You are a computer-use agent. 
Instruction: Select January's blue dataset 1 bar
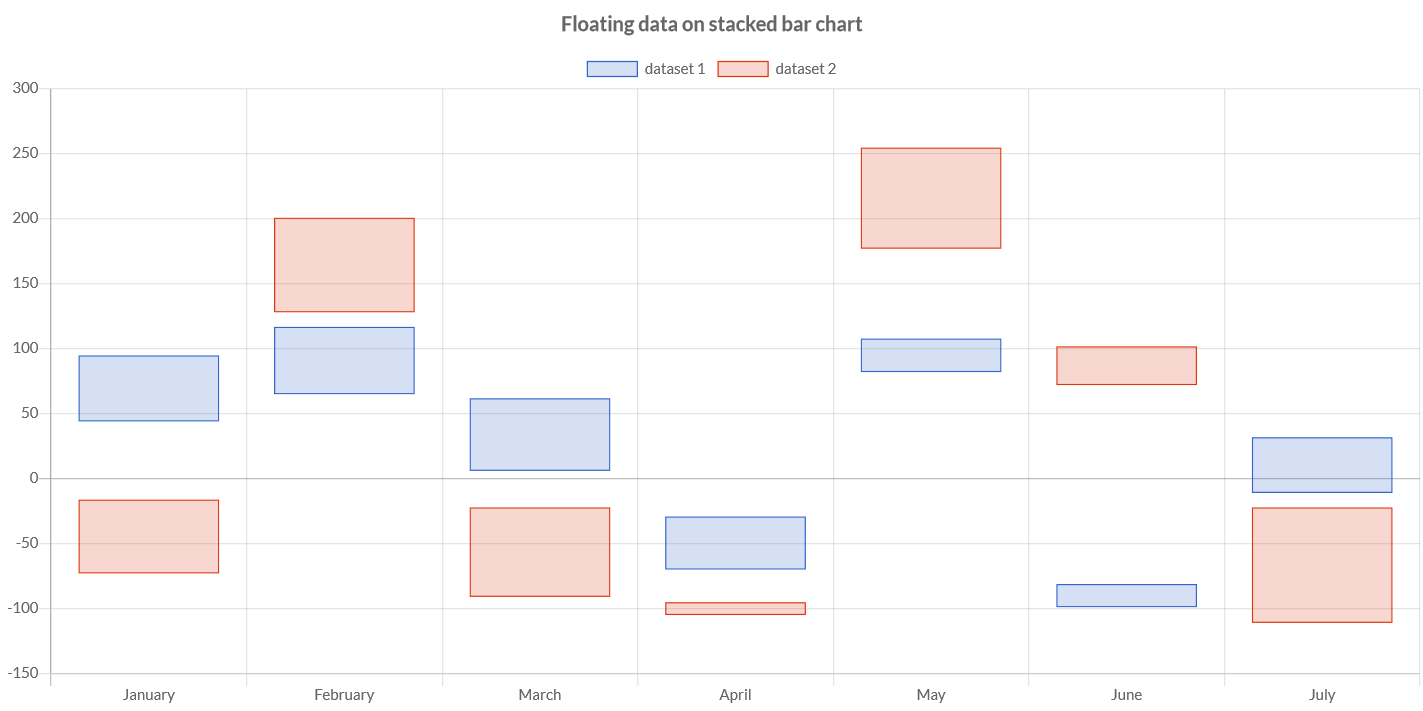(149, 388)
